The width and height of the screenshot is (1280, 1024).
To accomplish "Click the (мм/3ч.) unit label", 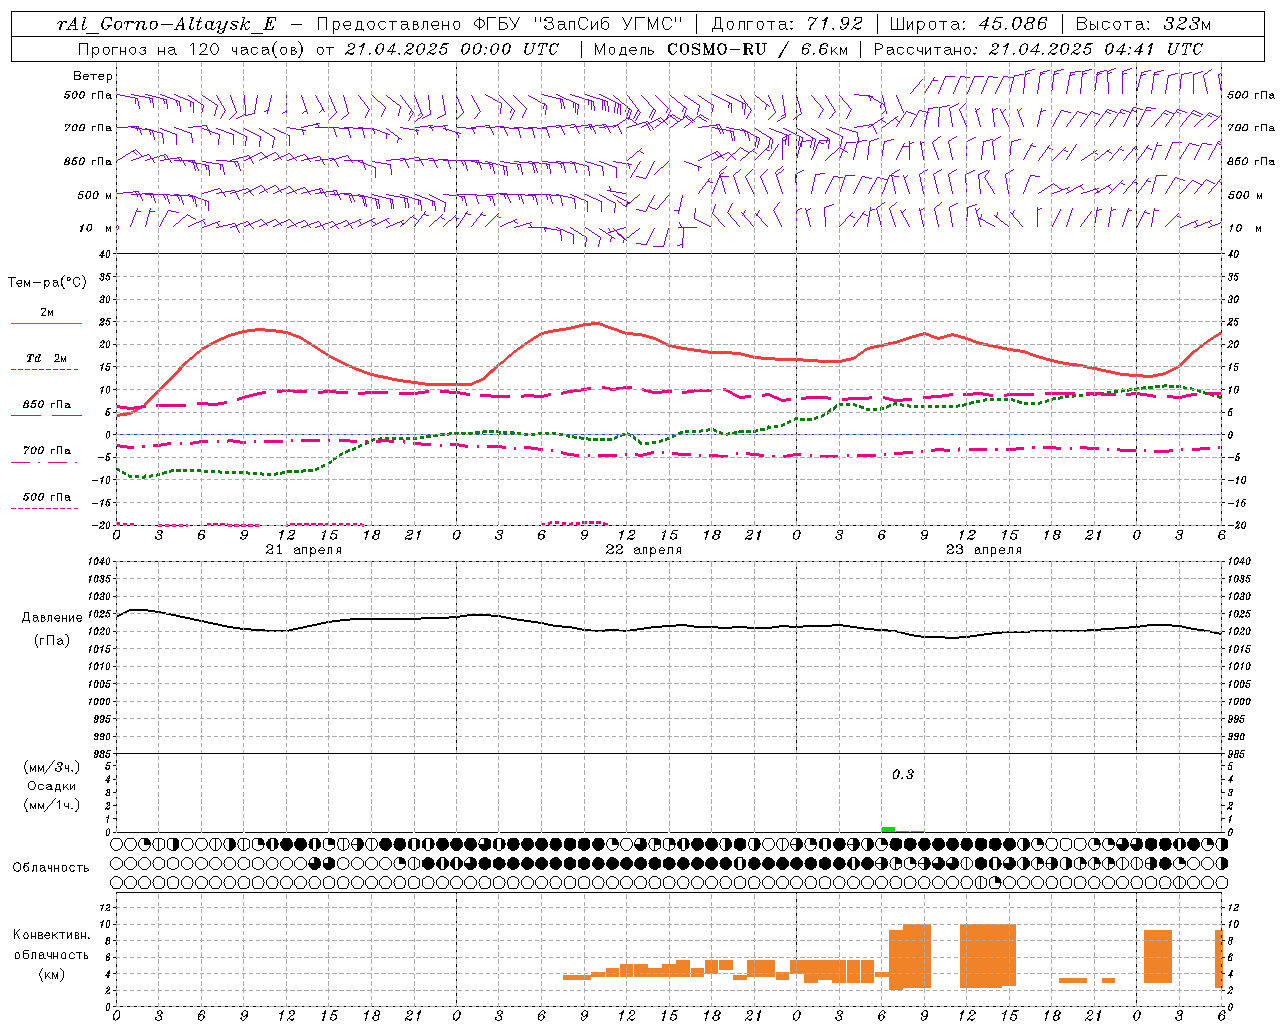I will [x=51, y=767].
